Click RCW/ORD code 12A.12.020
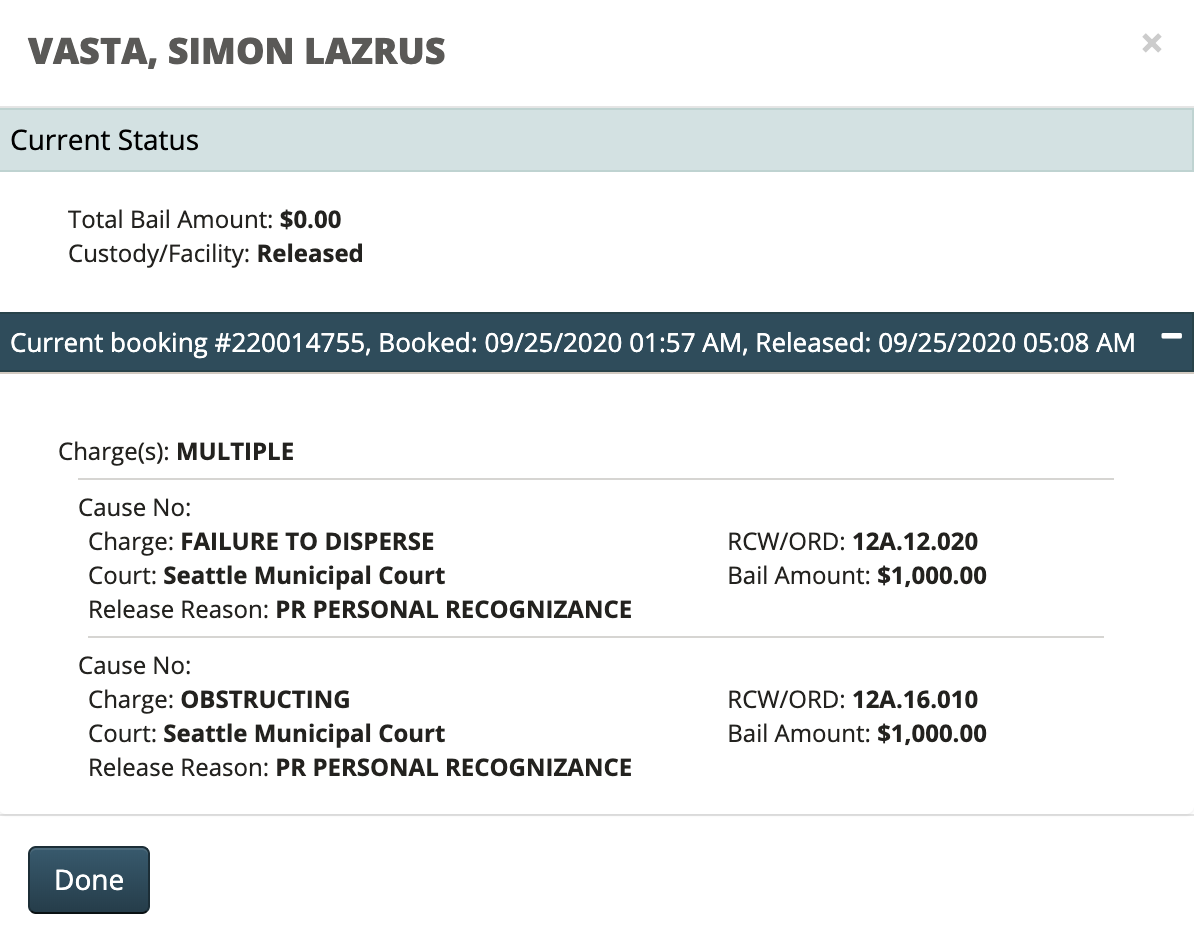 tap(914, 542)
